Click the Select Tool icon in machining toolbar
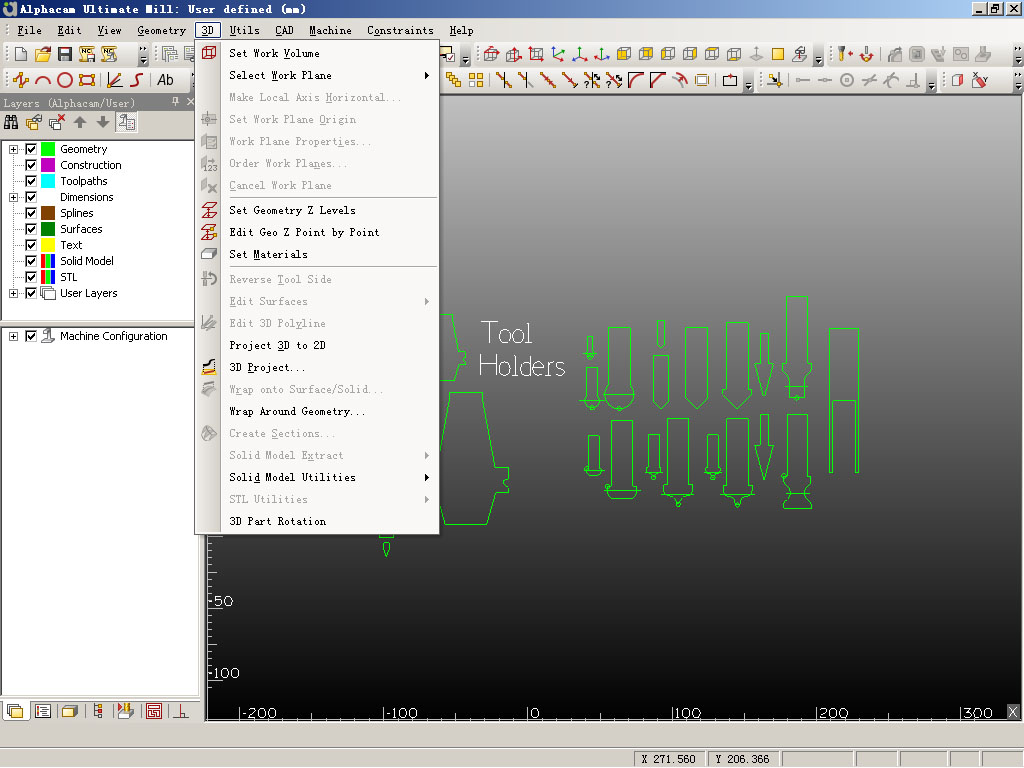 pyautogui.click(x=846, y=54)
